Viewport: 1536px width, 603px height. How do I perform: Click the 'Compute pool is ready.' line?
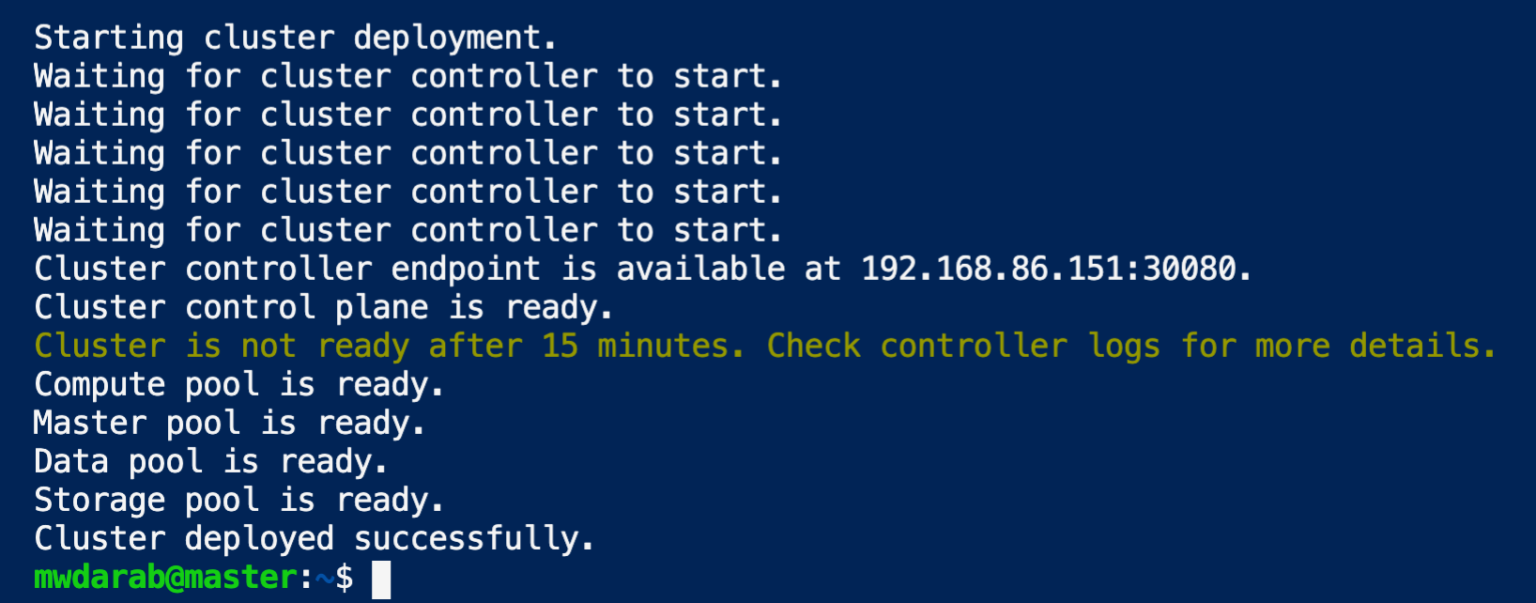click(239, 385)
